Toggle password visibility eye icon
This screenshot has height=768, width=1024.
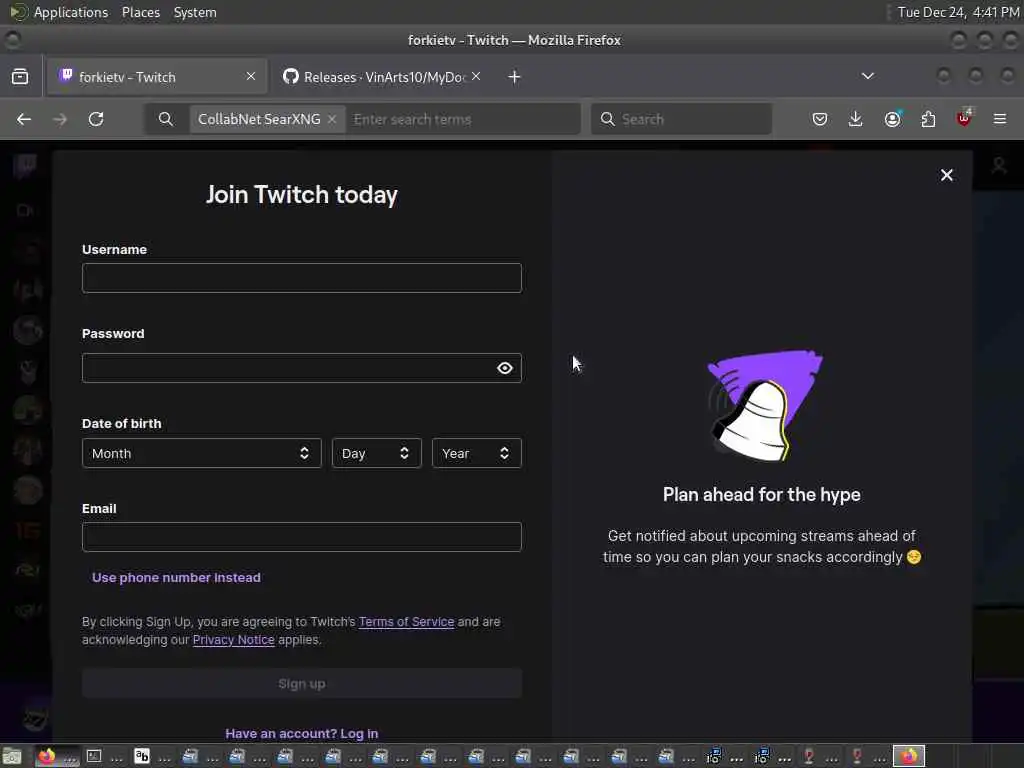(x=504, y=368)
